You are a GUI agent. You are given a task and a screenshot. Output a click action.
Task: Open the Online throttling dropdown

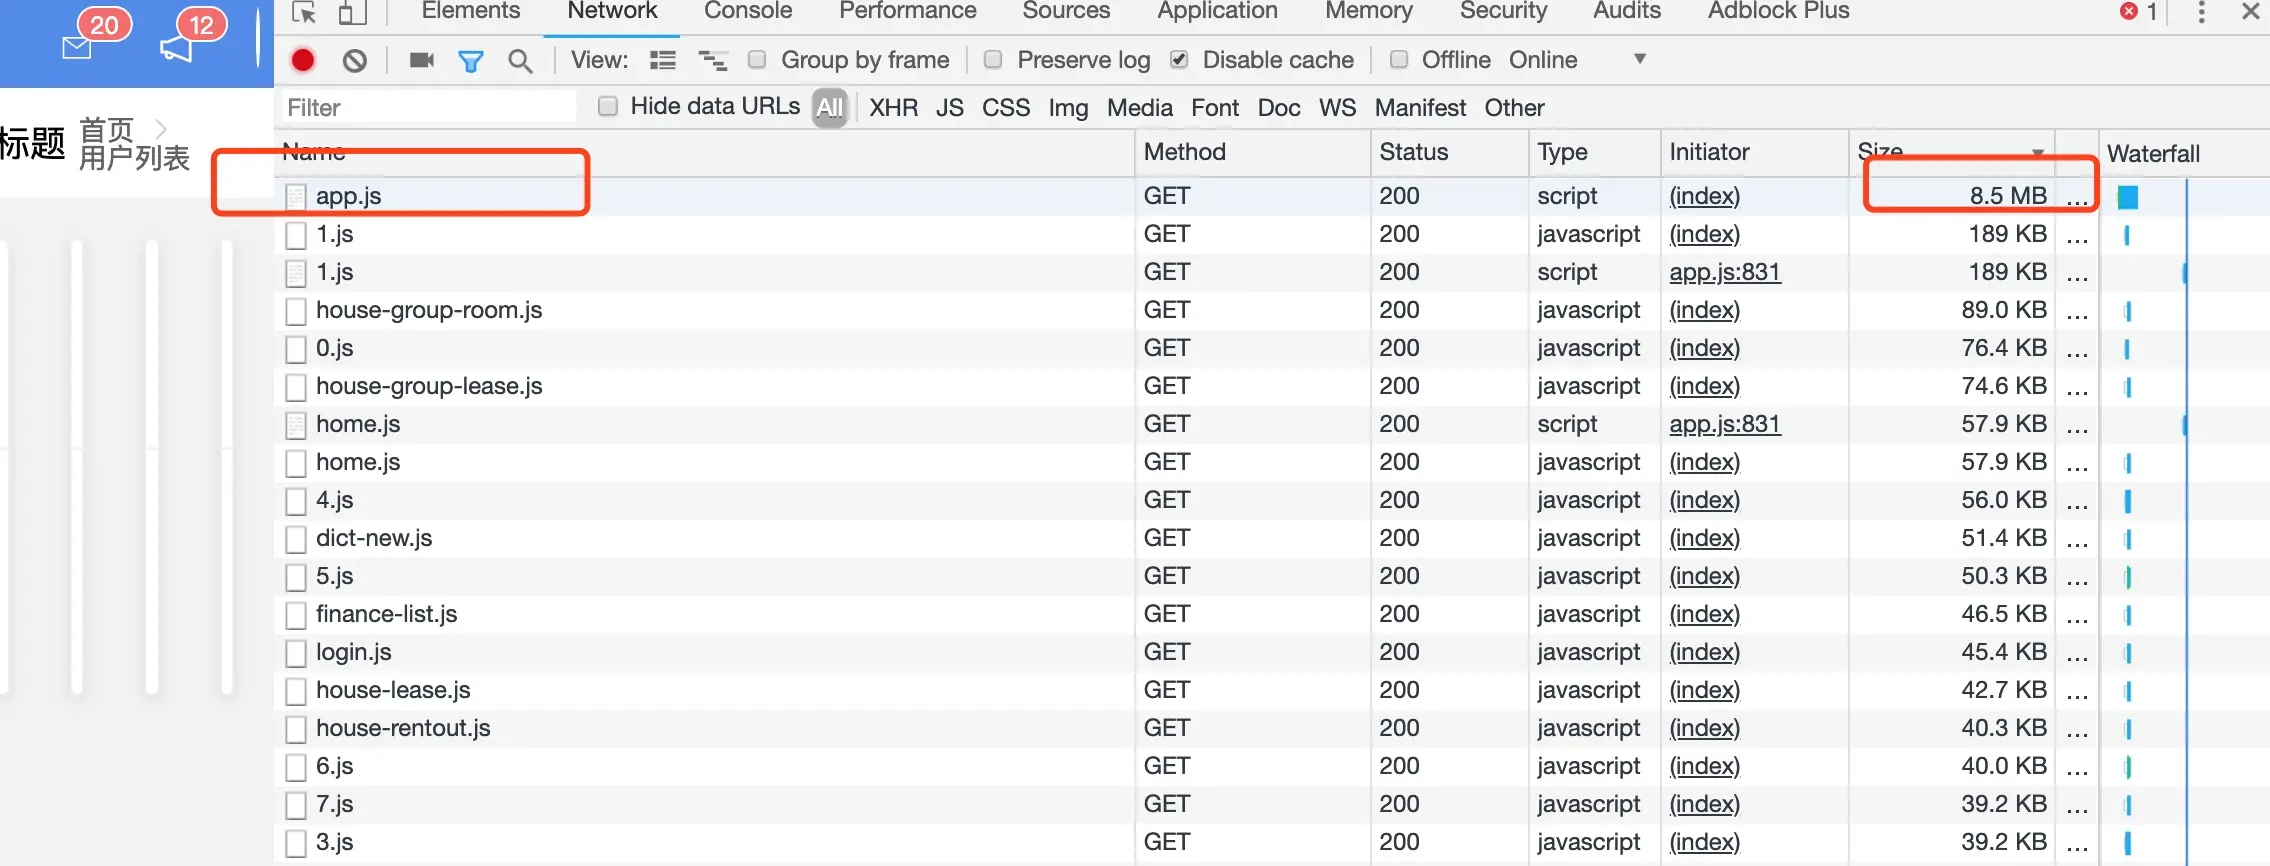tap(1578, 60)
